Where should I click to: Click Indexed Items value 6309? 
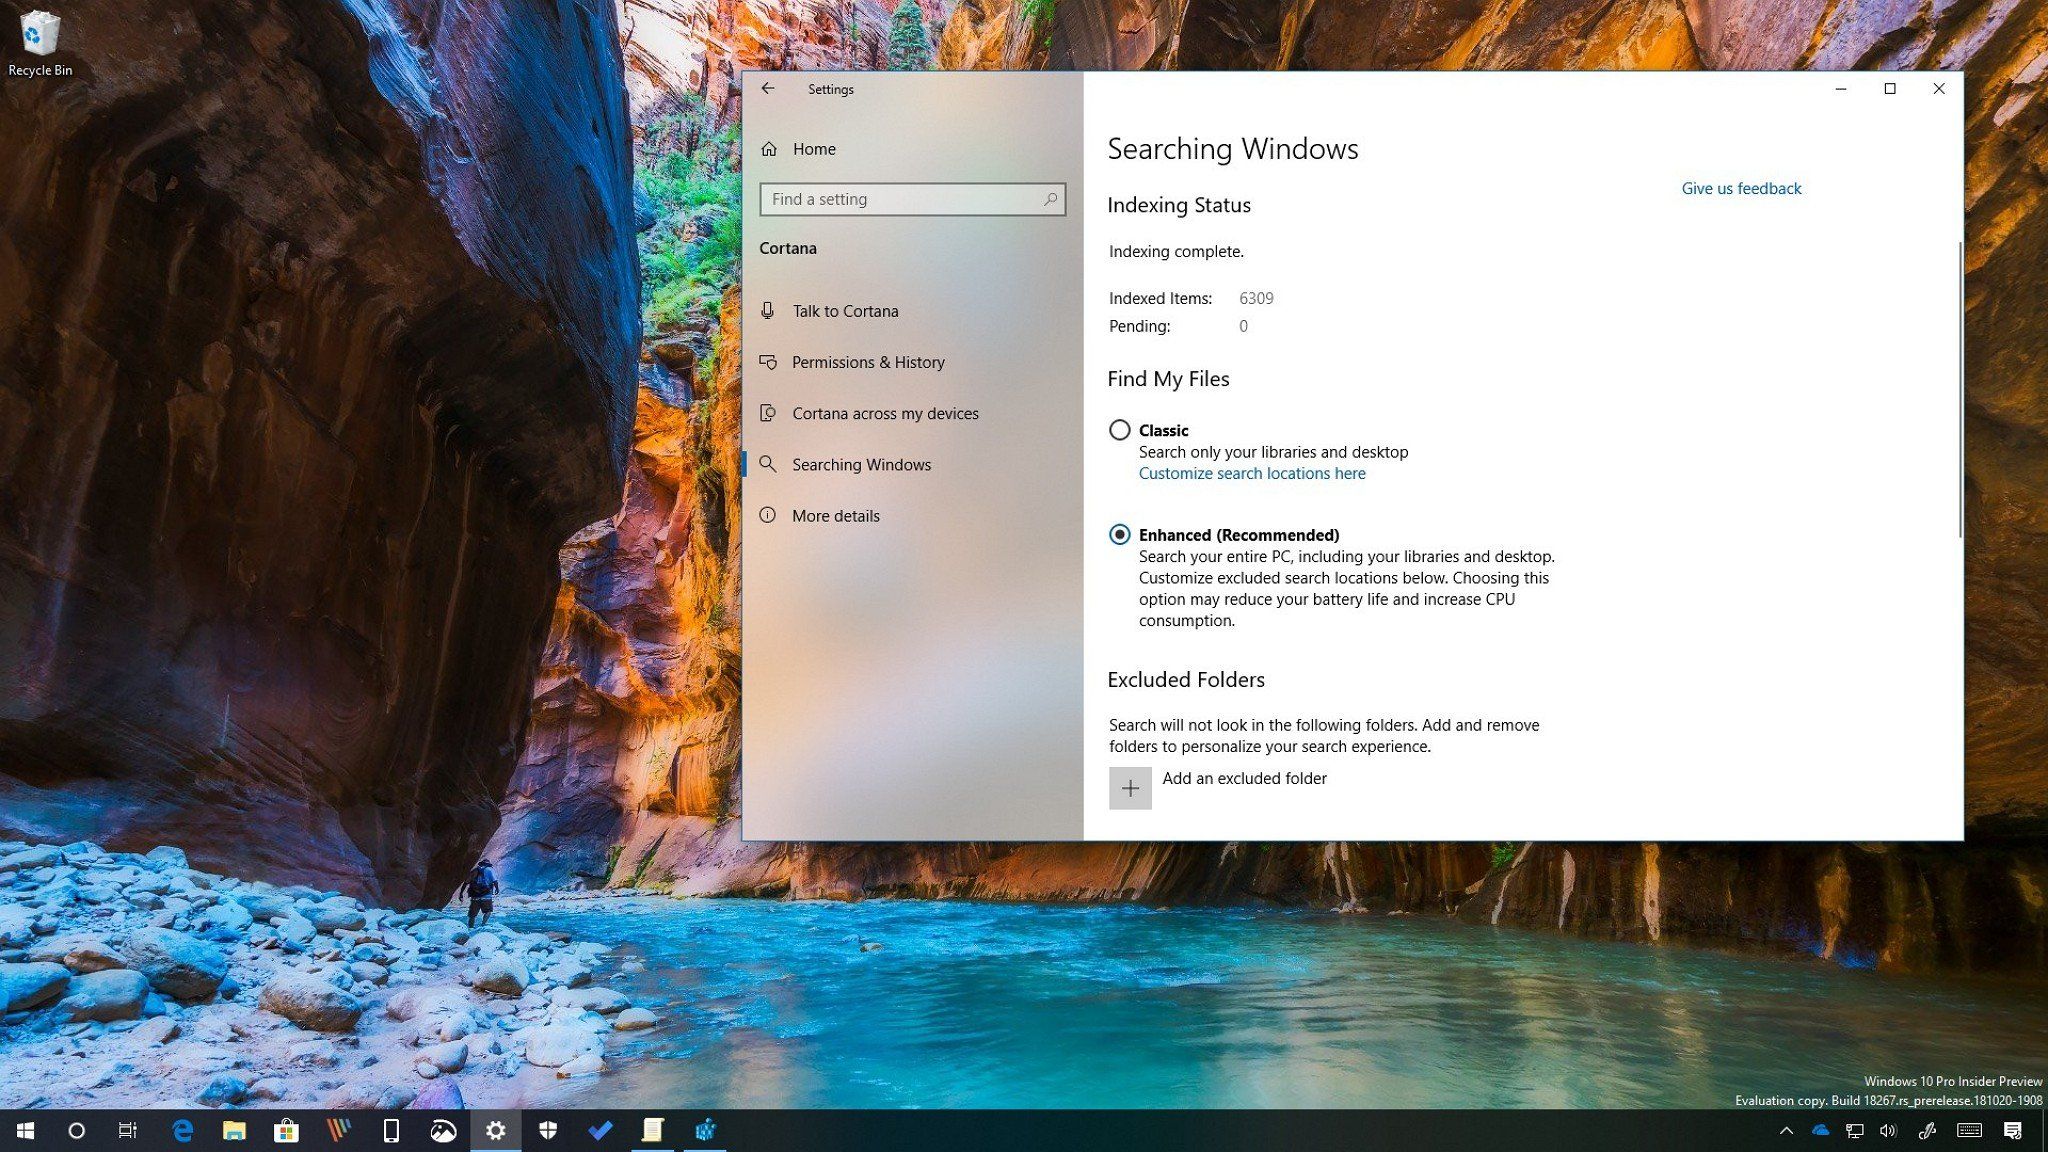(x=1256, y=298)
